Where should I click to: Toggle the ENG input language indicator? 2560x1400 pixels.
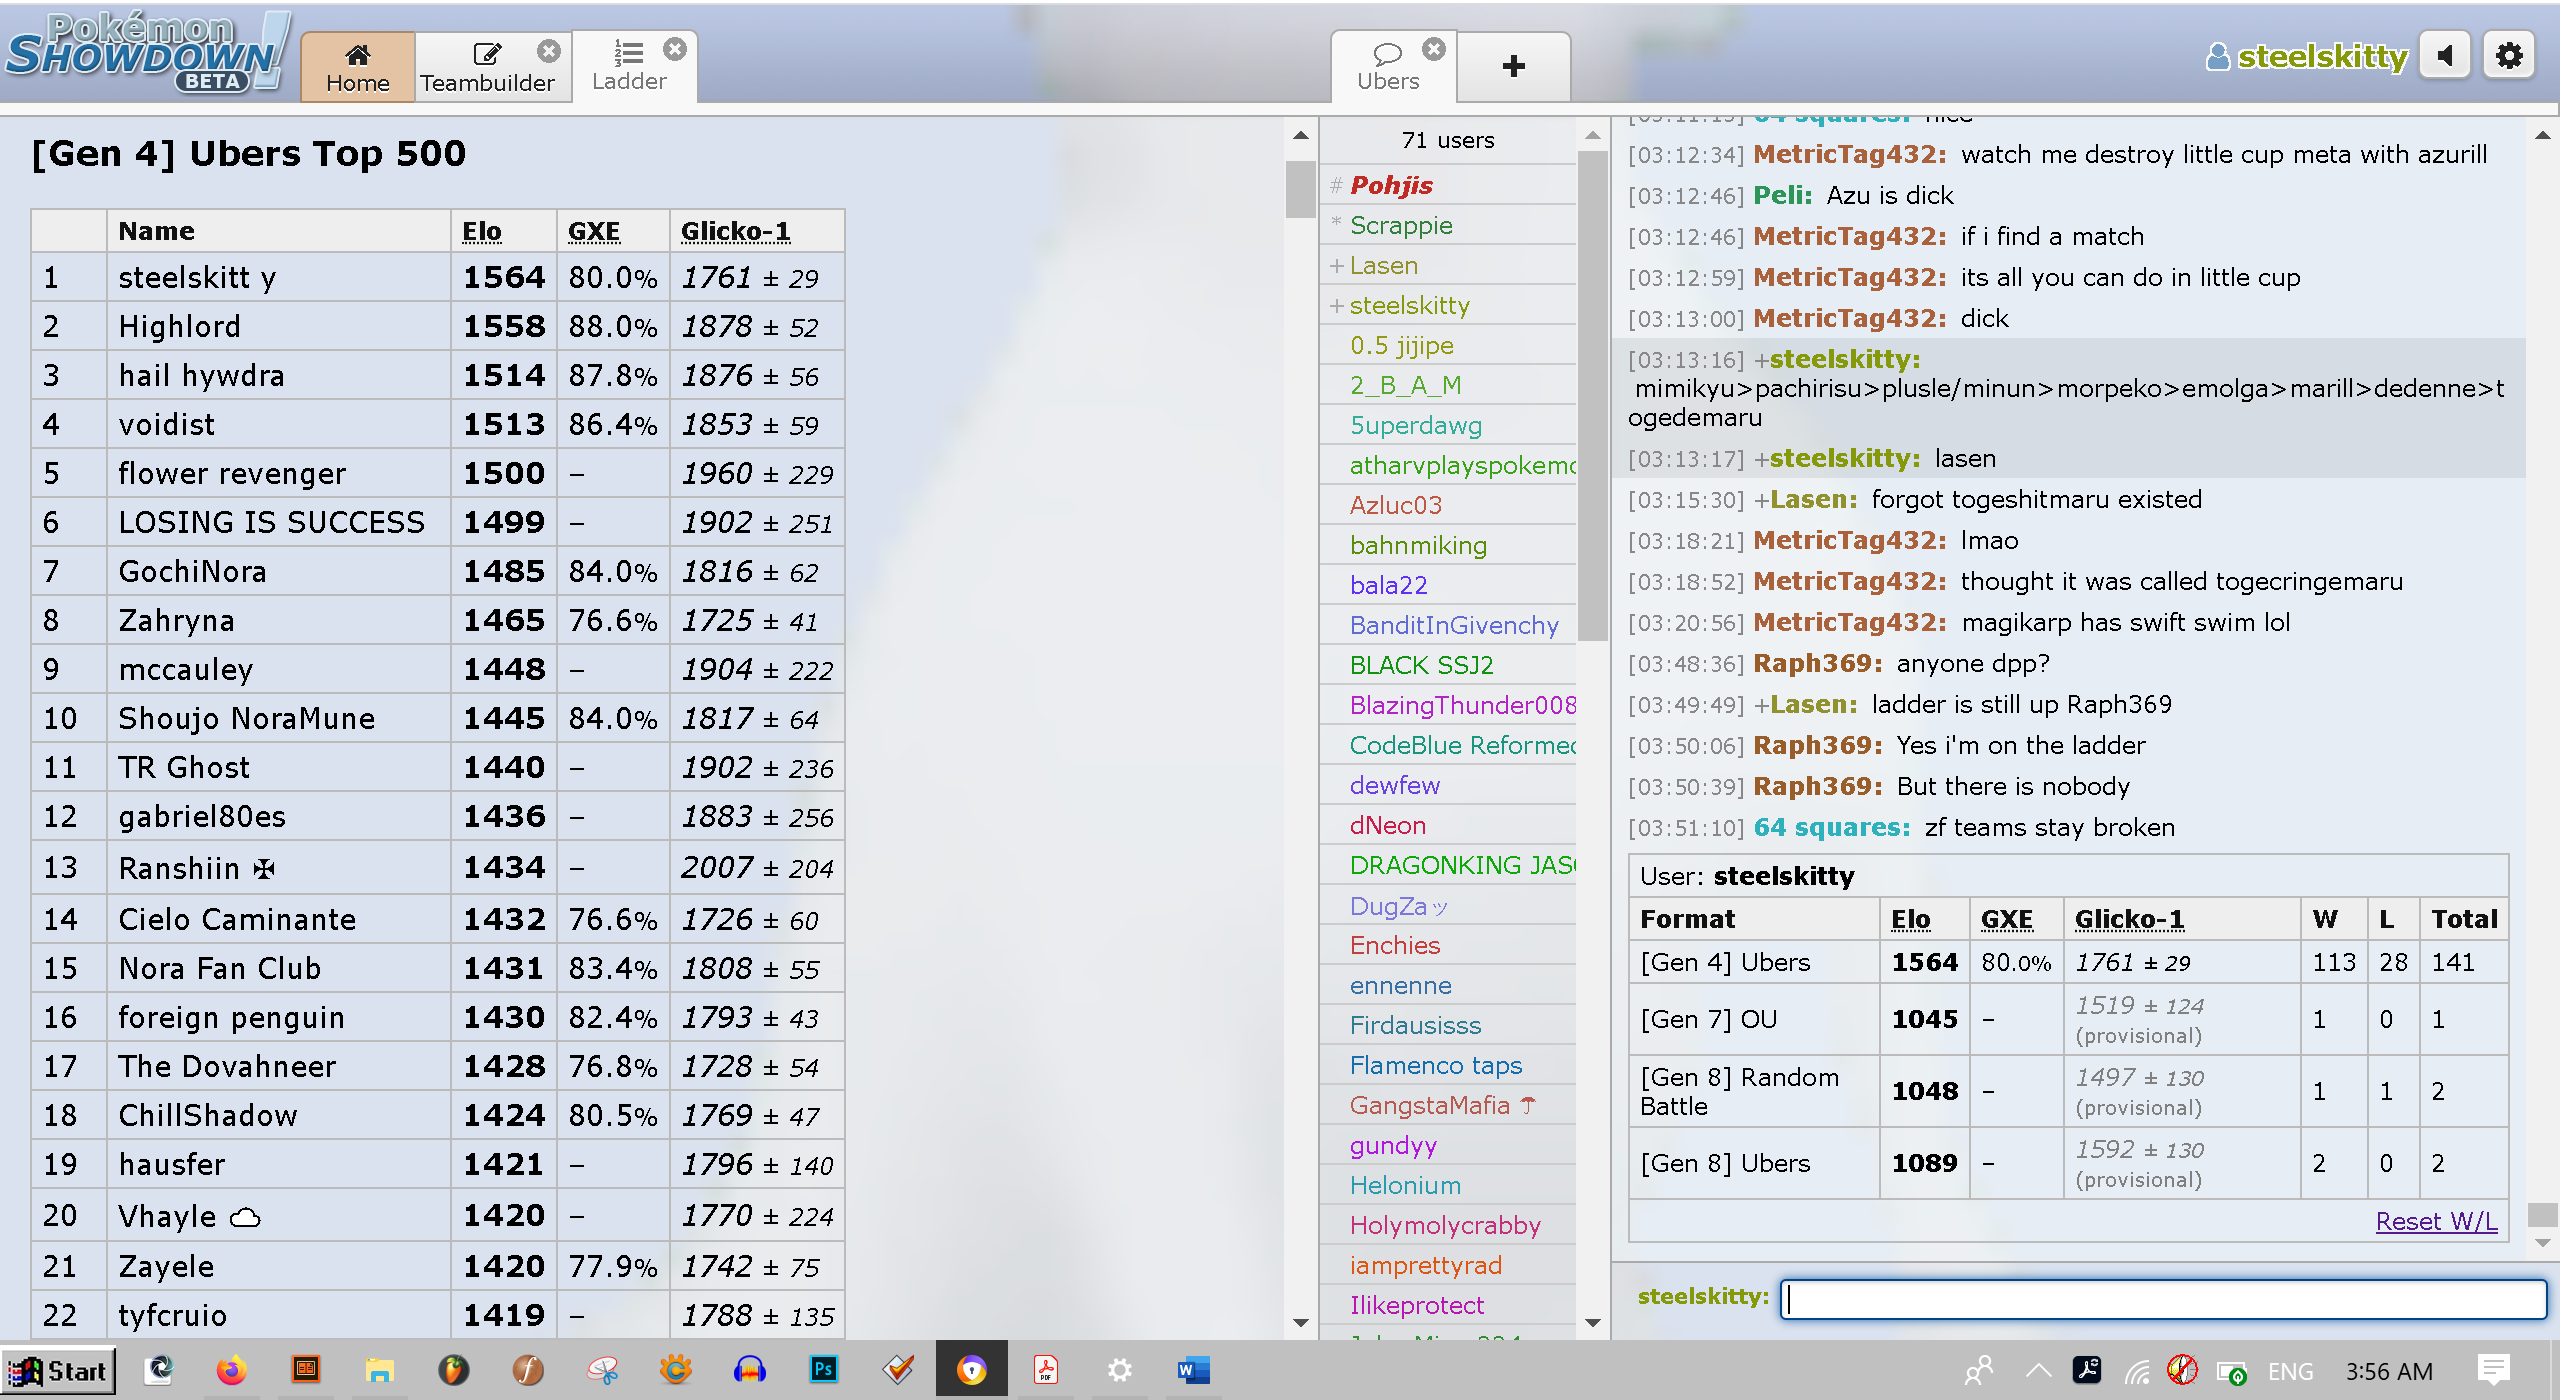[2290, 1371]
